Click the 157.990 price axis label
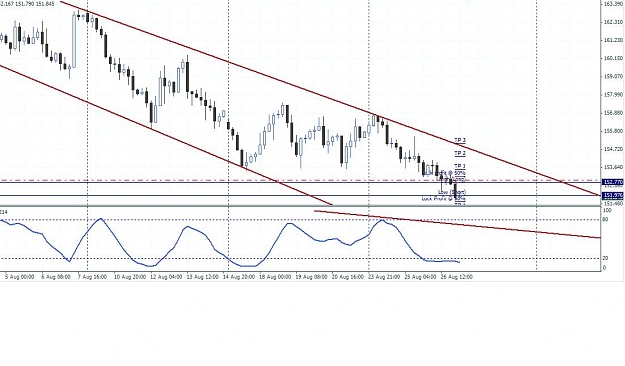 (613, 94)
